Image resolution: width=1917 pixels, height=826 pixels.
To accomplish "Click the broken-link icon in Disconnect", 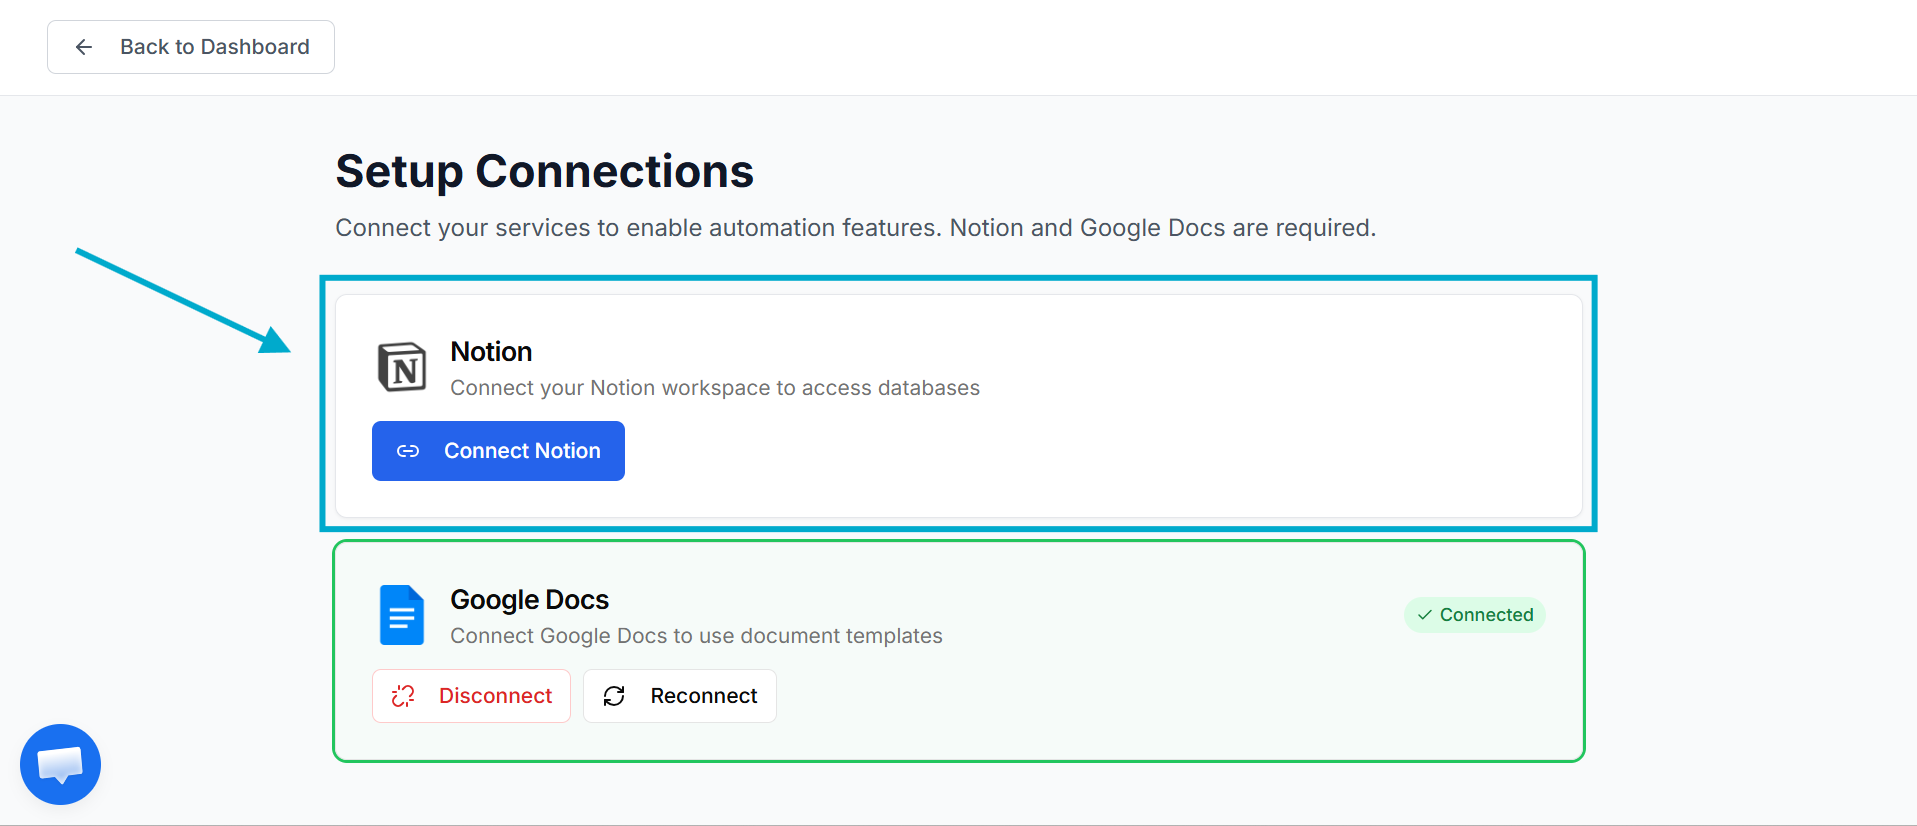I will [x=403, y=696].
